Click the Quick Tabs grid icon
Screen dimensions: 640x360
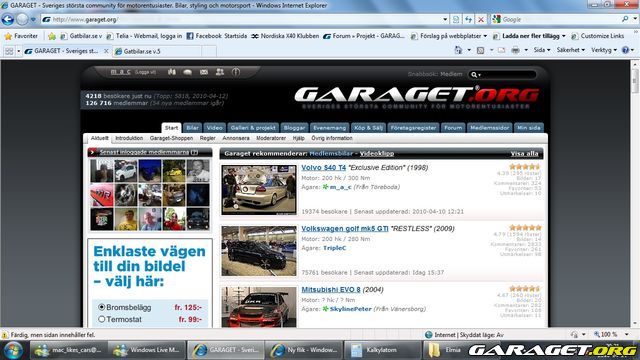(x=9, y=51)
